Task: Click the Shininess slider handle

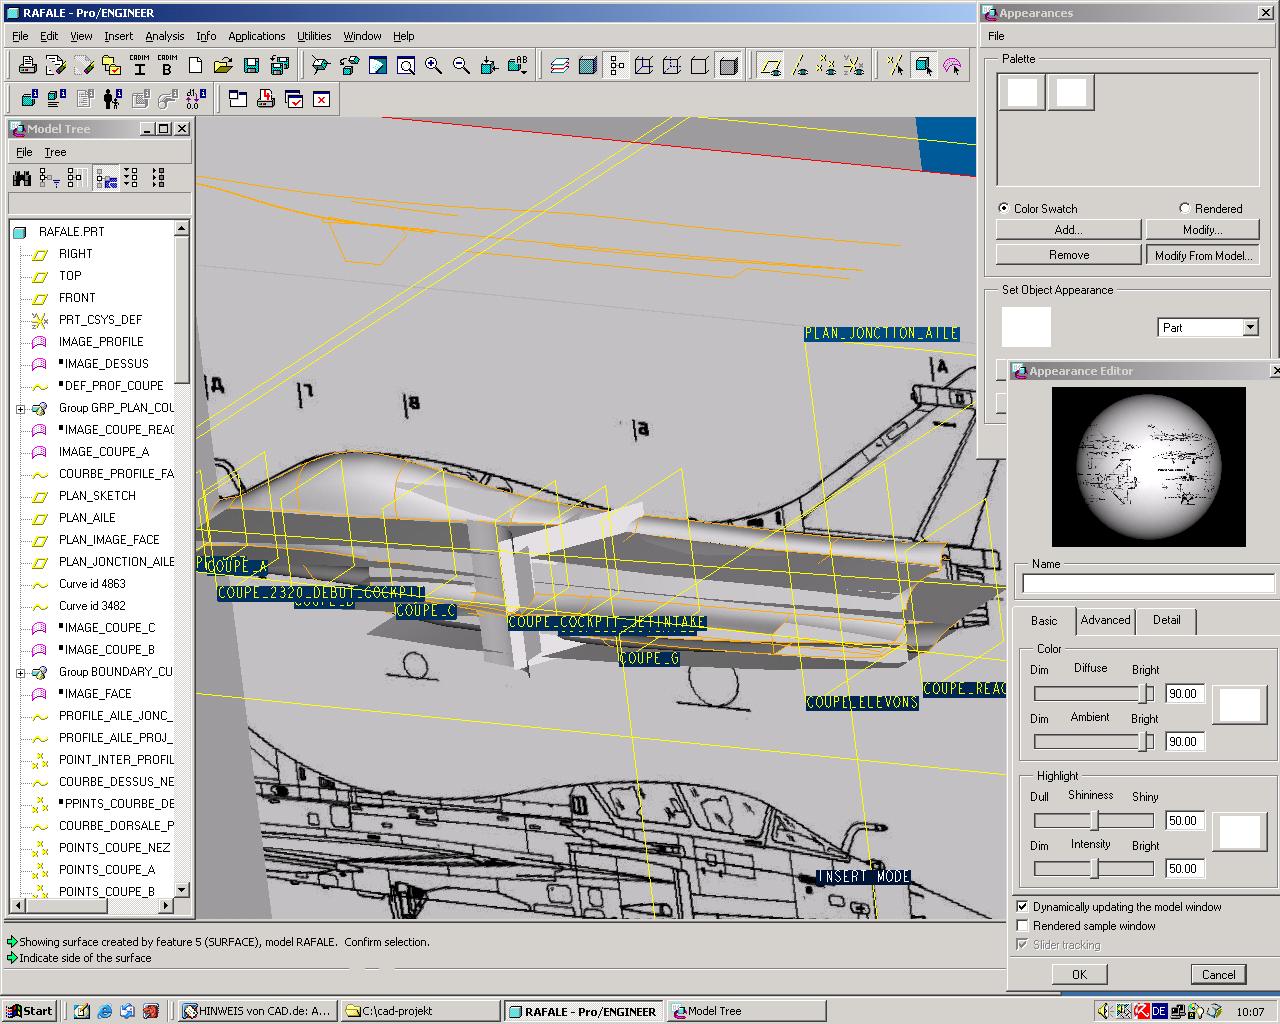Action: coord(1095,820)
